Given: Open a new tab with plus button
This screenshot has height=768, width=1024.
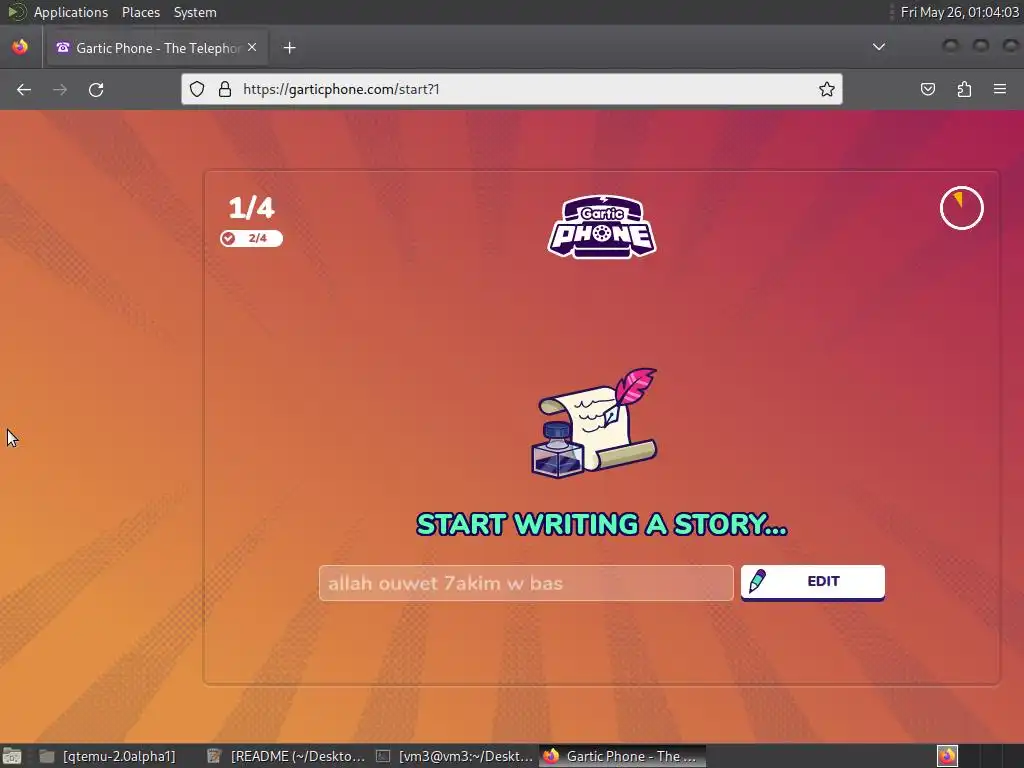Looking at the screenshot, I should (x=289, y=48).
